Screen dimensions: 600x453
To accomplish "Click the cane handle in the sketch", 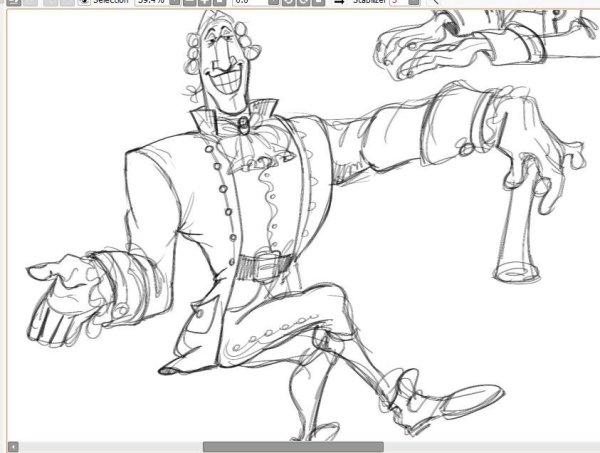I will coord(522,180).
